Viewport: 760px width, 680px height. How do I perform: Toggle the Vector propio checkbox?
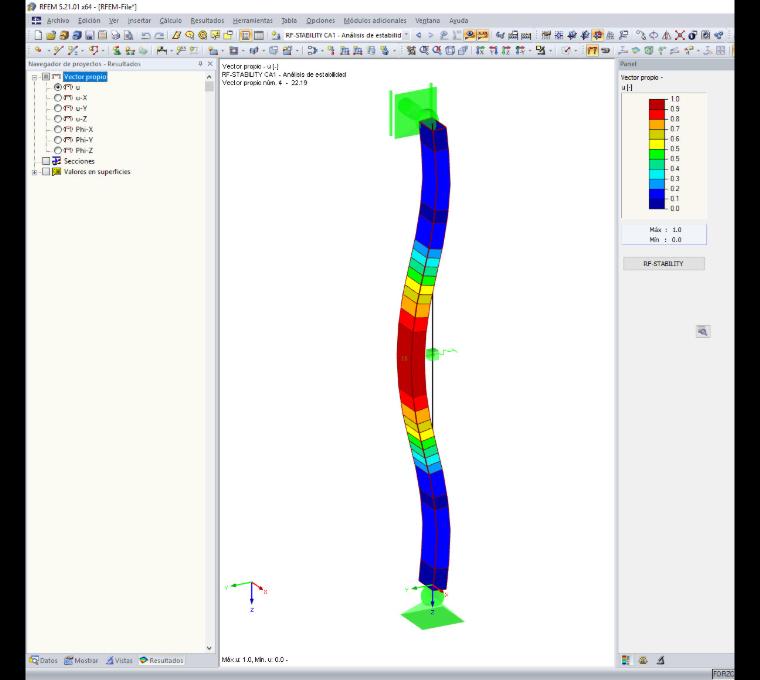(x=46, y=77)
